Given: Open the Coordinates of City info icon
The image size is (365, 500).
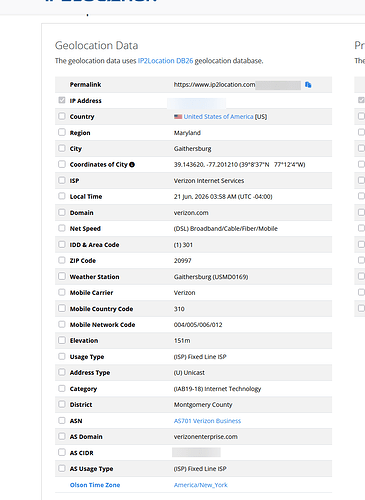Looking at the screenshot, I should [x=132, y=165].
